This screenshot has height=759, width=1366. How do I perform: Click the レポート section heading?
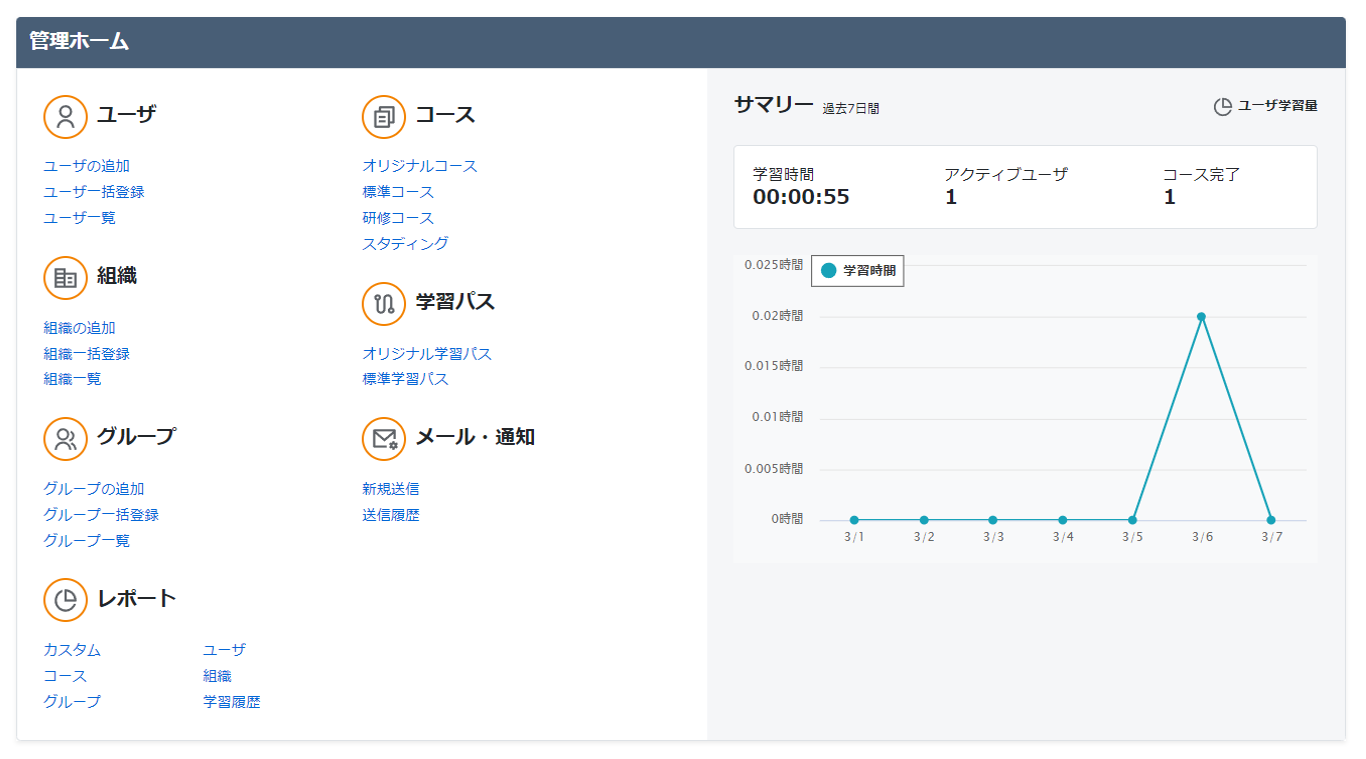pyautogui.click(x=137, y=599)
